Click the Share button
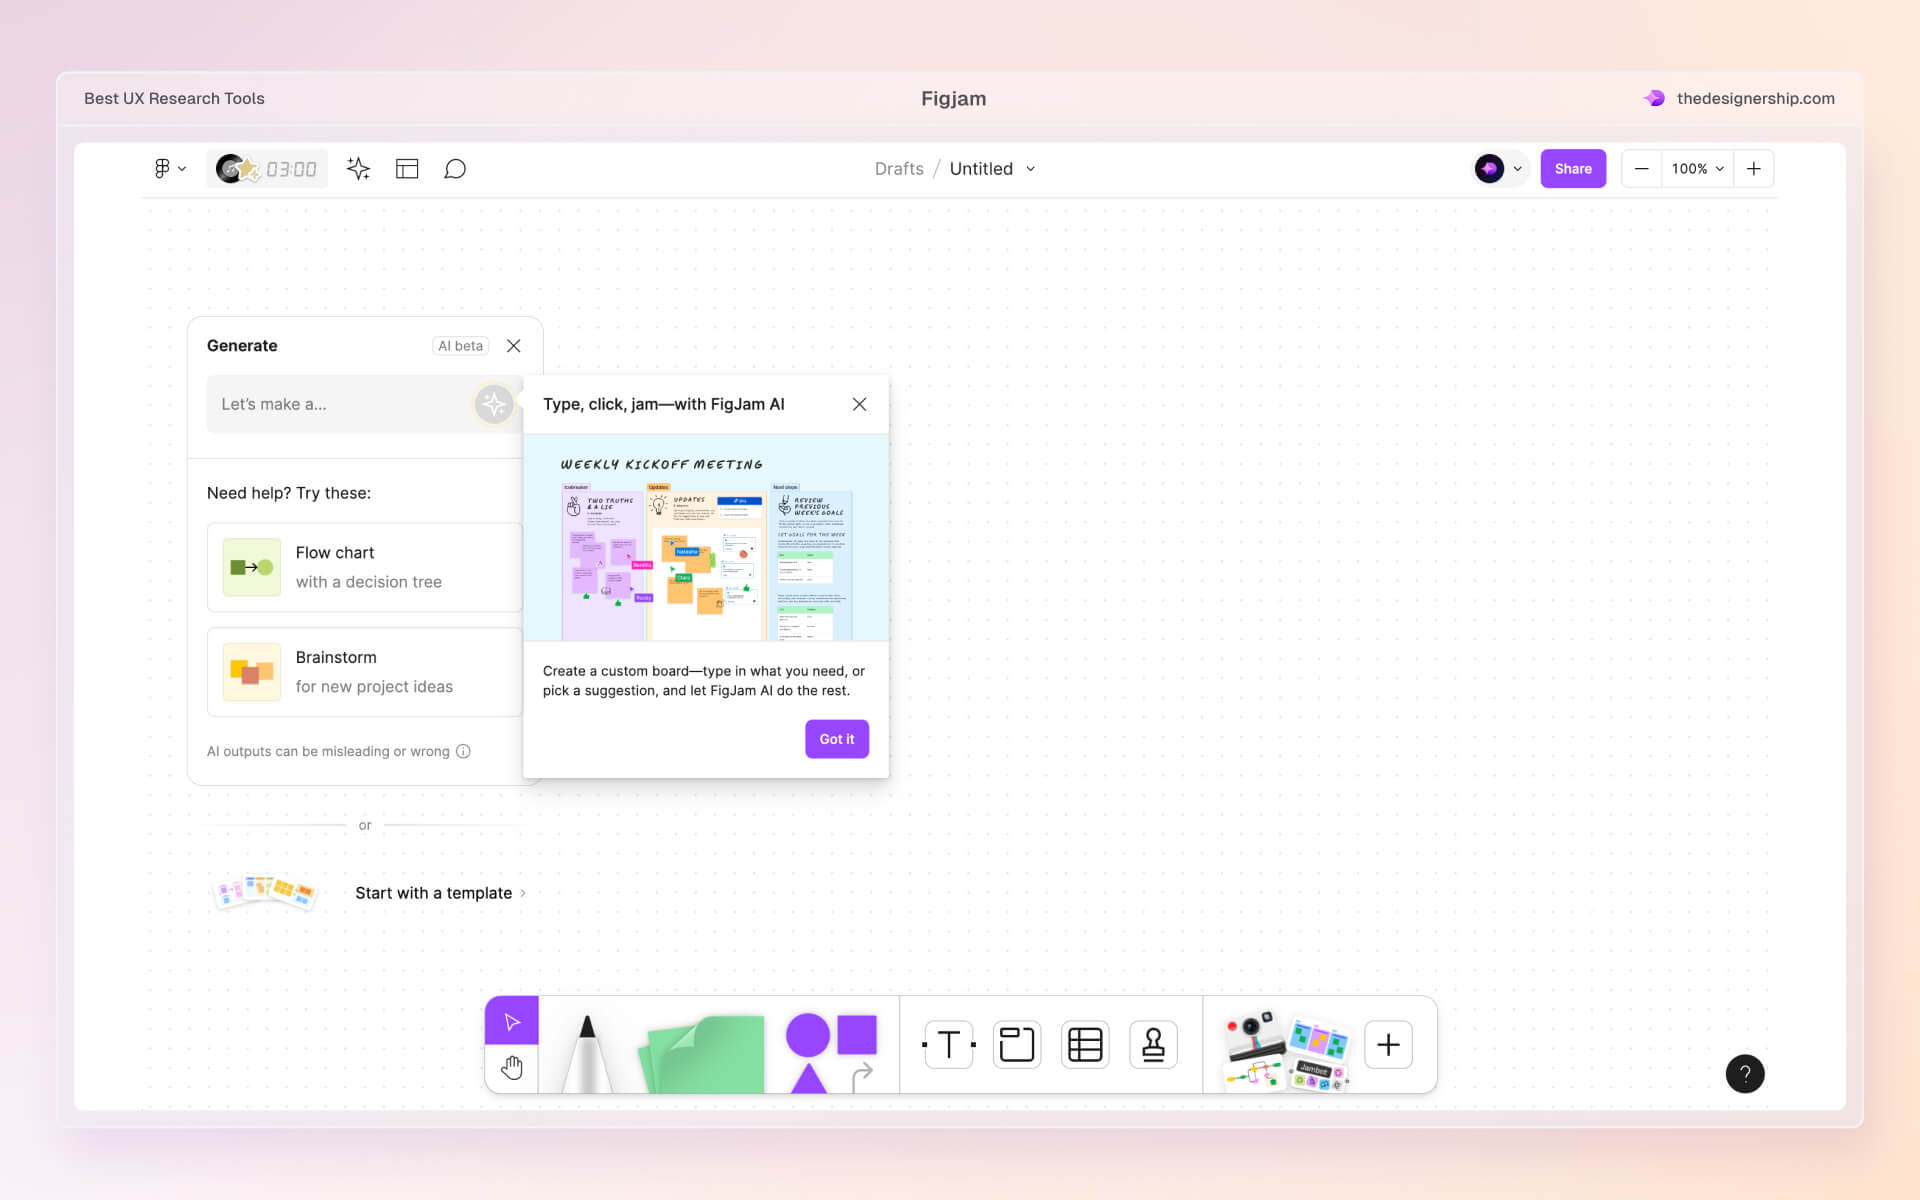This screenshot has width=1920, height=1200. [x=1573, y=168]
